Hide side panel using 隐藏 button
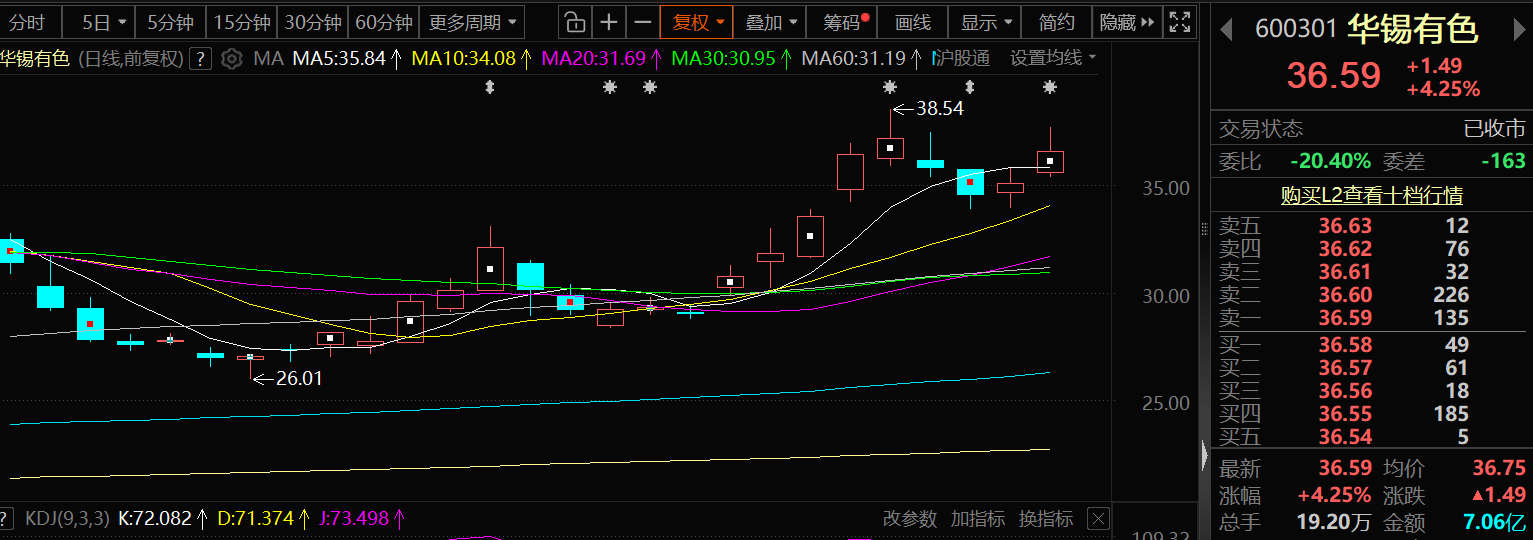 (1127, 22)
